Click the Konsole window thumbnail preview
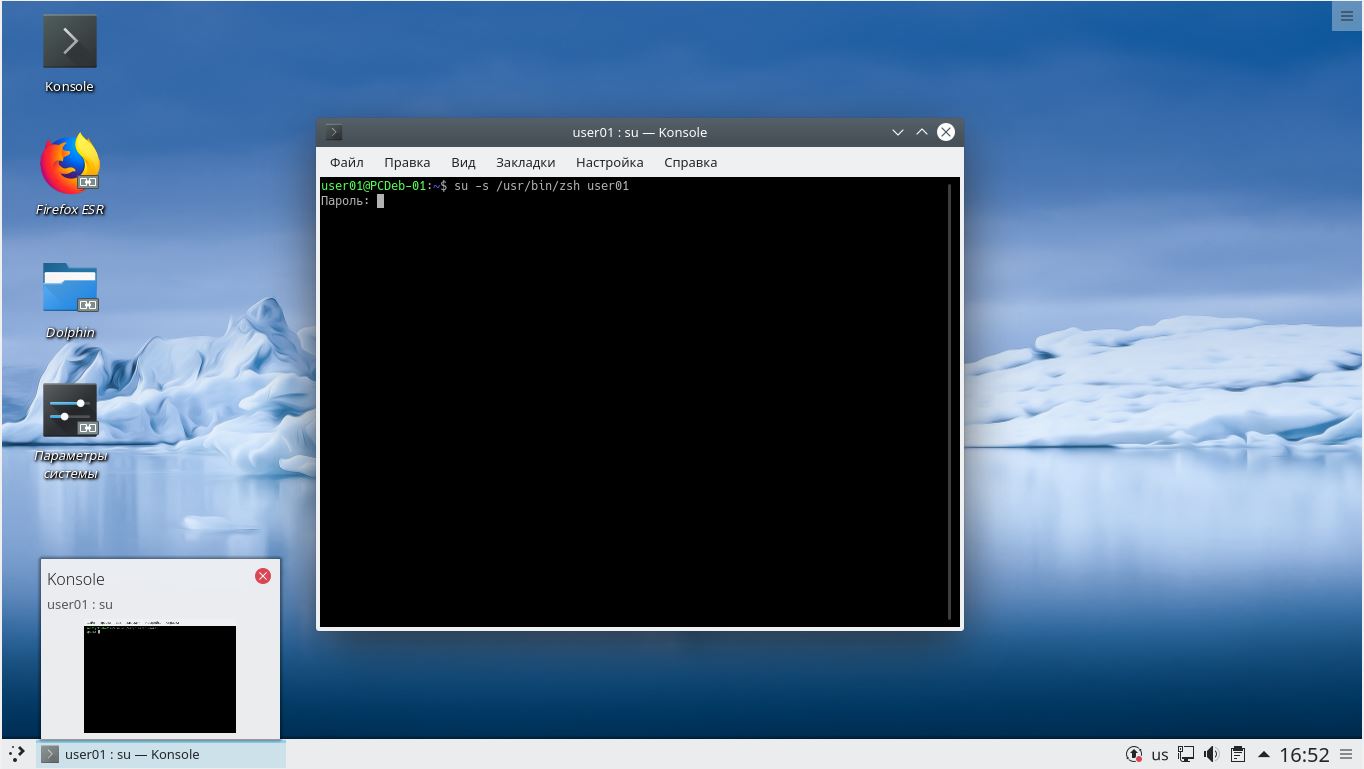This screenshot has width=1364, height=769. click(159, 678)
